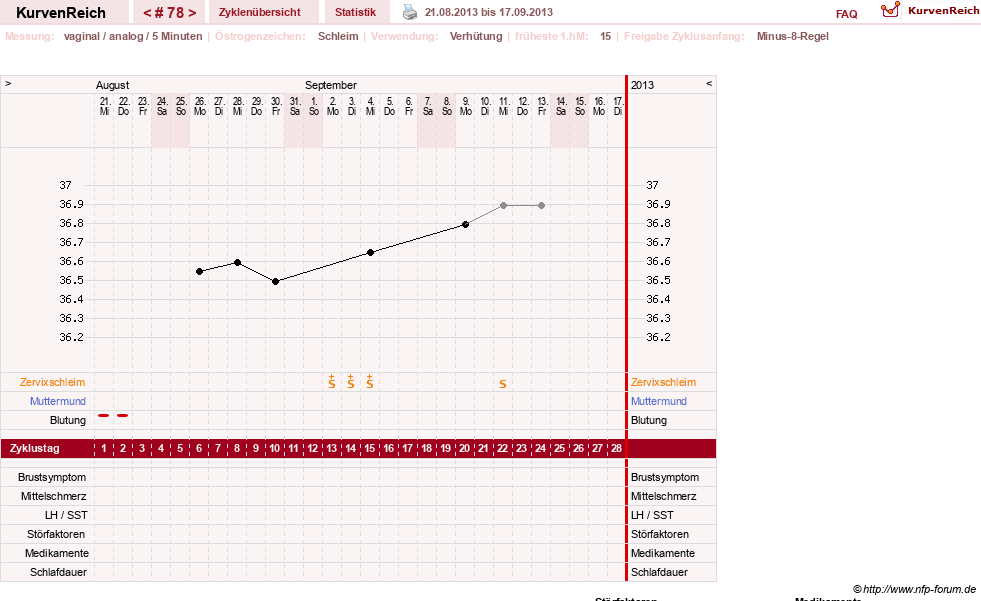Click the left Medikamente row label

(x=57, y=553)
